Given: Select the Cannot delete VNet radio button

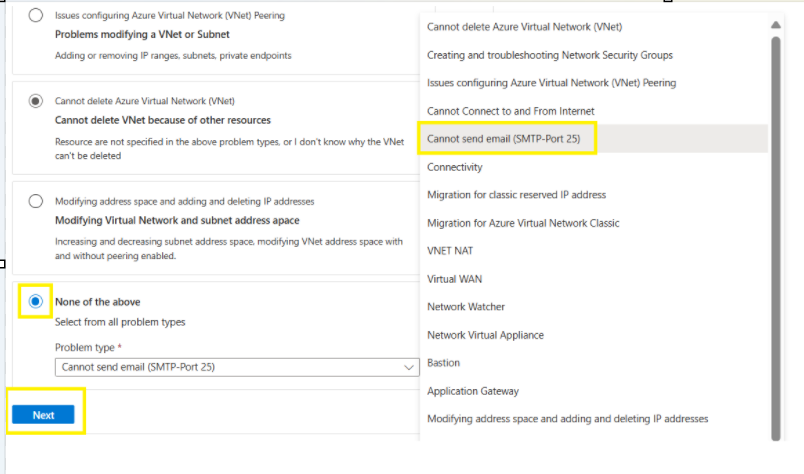Looking at the screenshot, I should [35, 101].
